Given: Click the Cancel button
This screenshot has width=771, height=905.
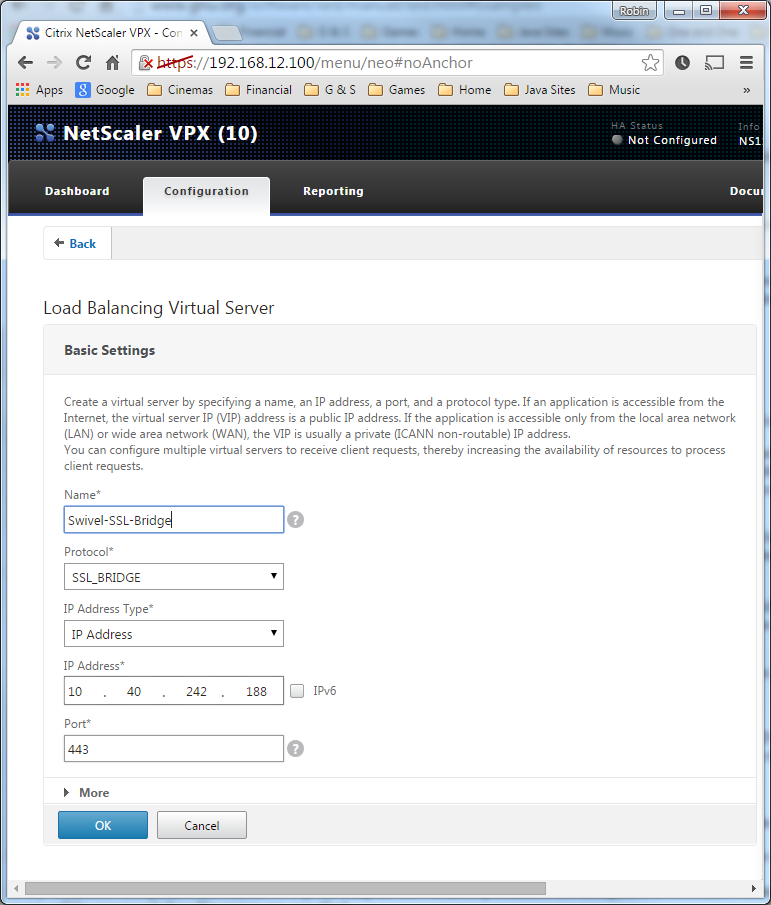Looking at the screenshot, I should click(202, 825).
